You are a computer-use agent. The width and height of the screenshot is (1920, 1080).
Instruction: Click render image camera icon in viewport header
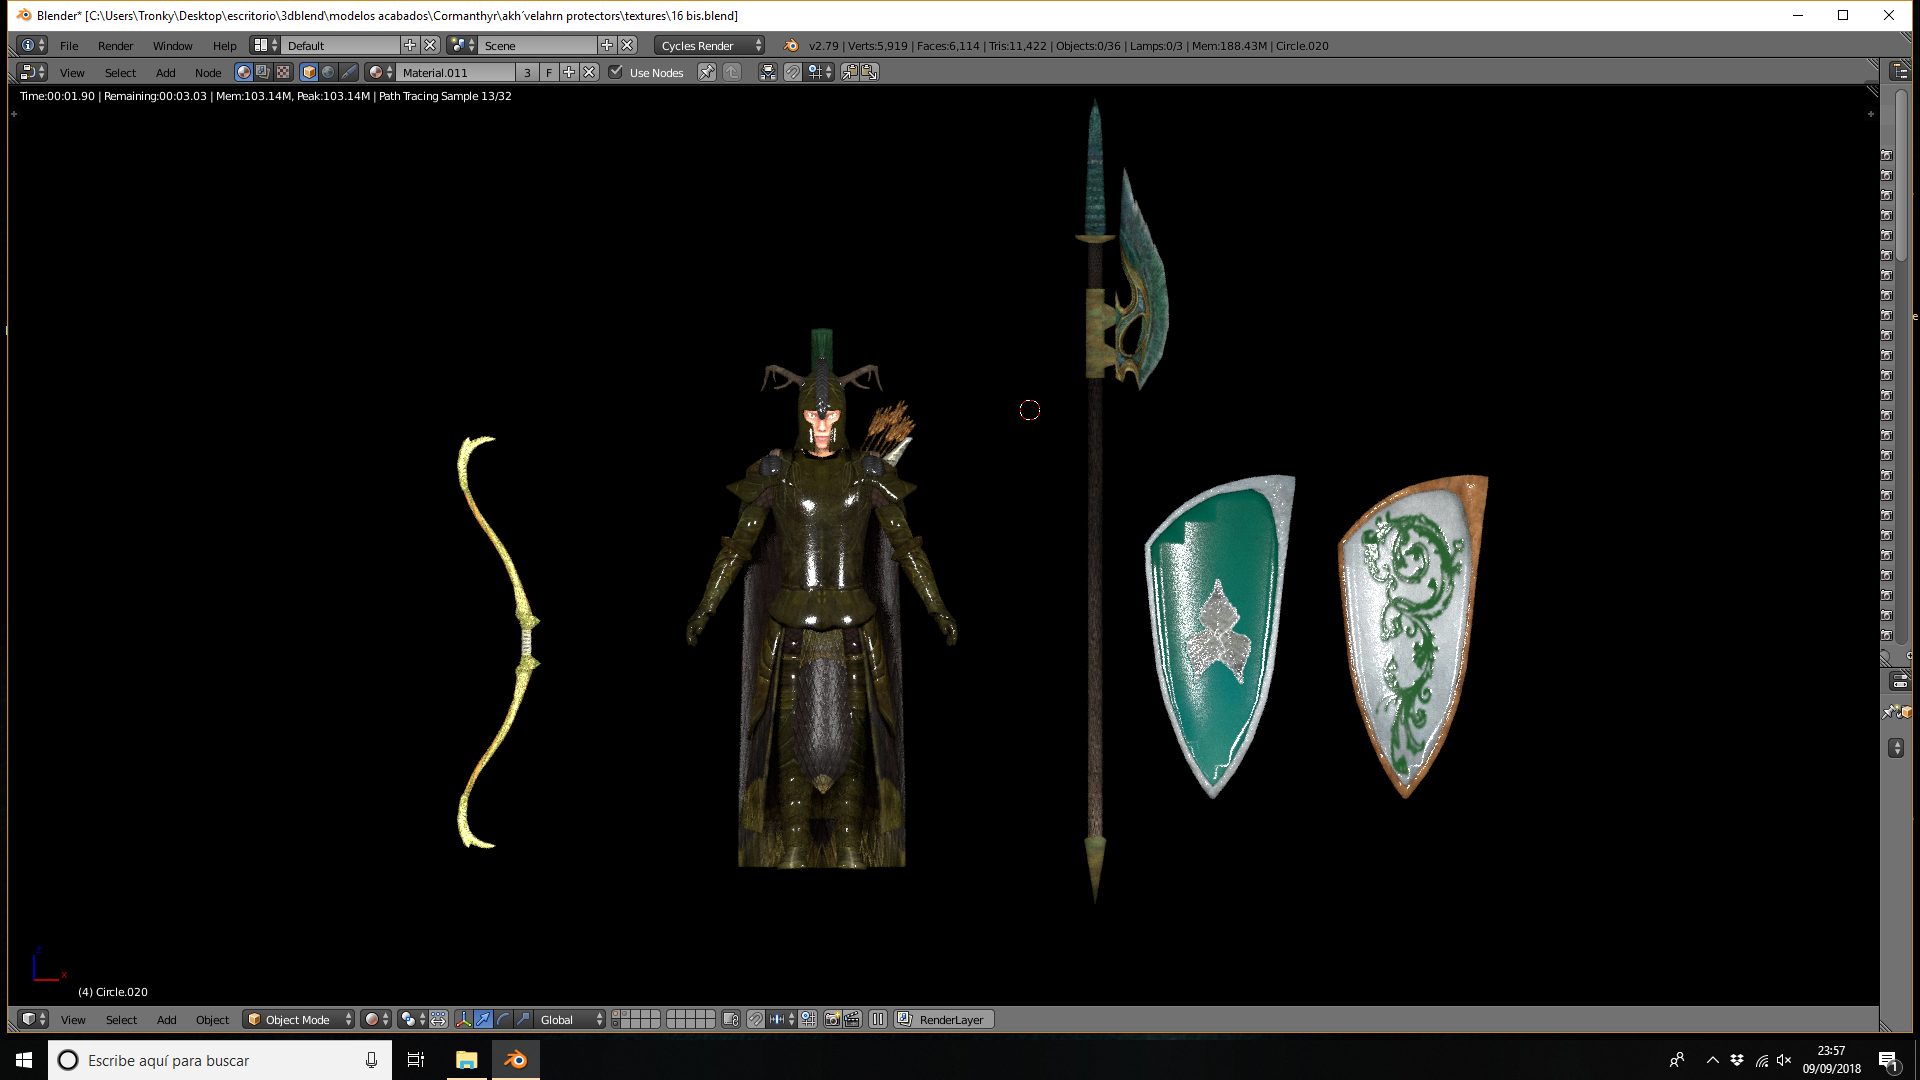tap(832, 1019)
